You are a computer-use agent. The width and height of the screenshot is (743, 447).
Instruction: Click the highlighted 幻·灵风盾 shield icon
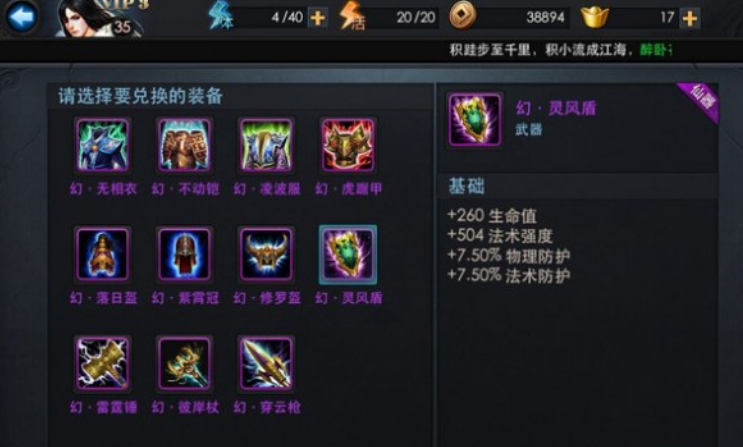(348, 255)
